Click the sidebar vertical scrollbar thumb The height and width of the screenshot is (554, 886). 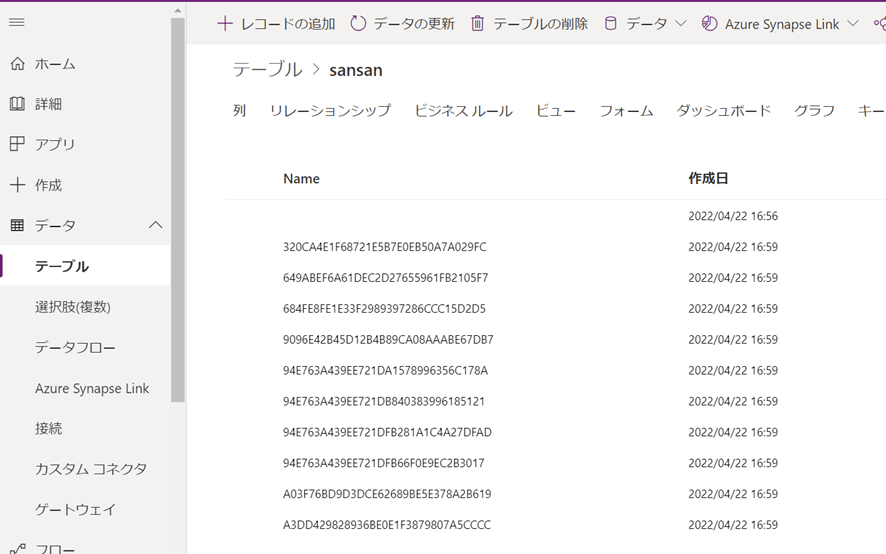[178, 210]
